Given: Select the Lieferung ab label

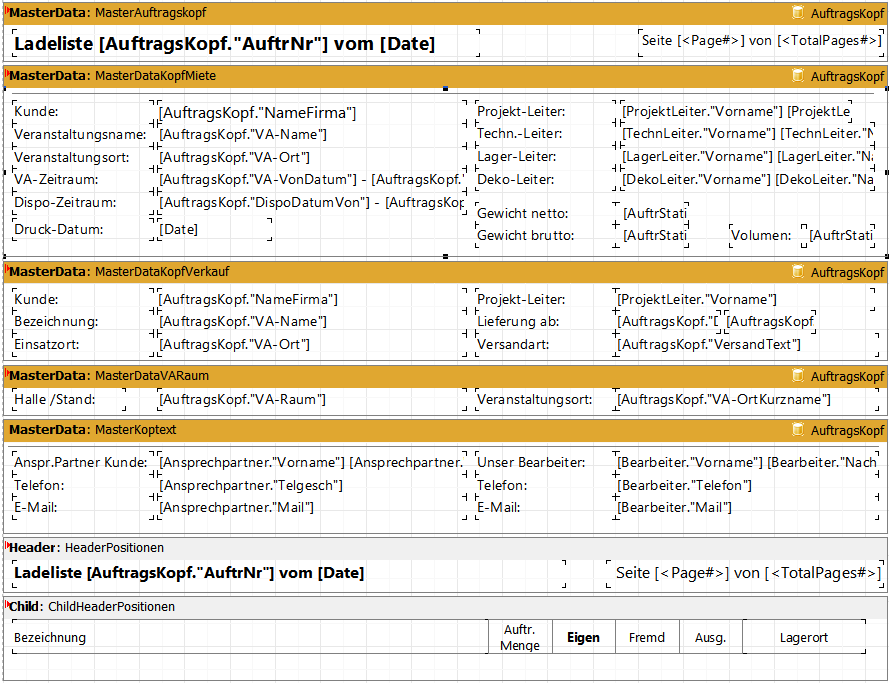Looking at the screenshot, I should [x=546, y=322].
